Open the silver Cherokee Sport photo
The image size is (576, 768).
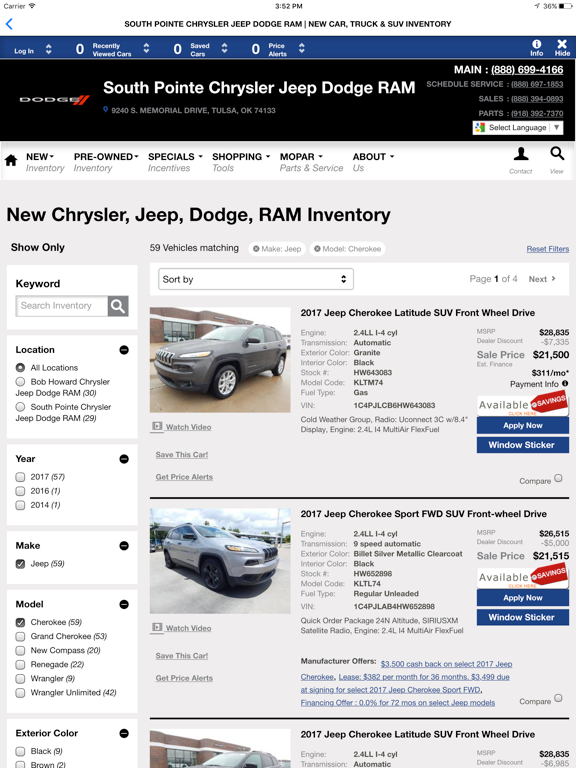[220, 561]
